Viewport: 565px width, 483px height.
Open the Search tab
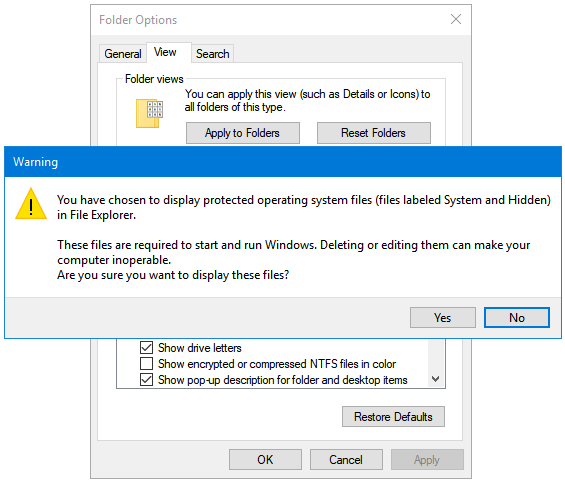tap(213, 54)
